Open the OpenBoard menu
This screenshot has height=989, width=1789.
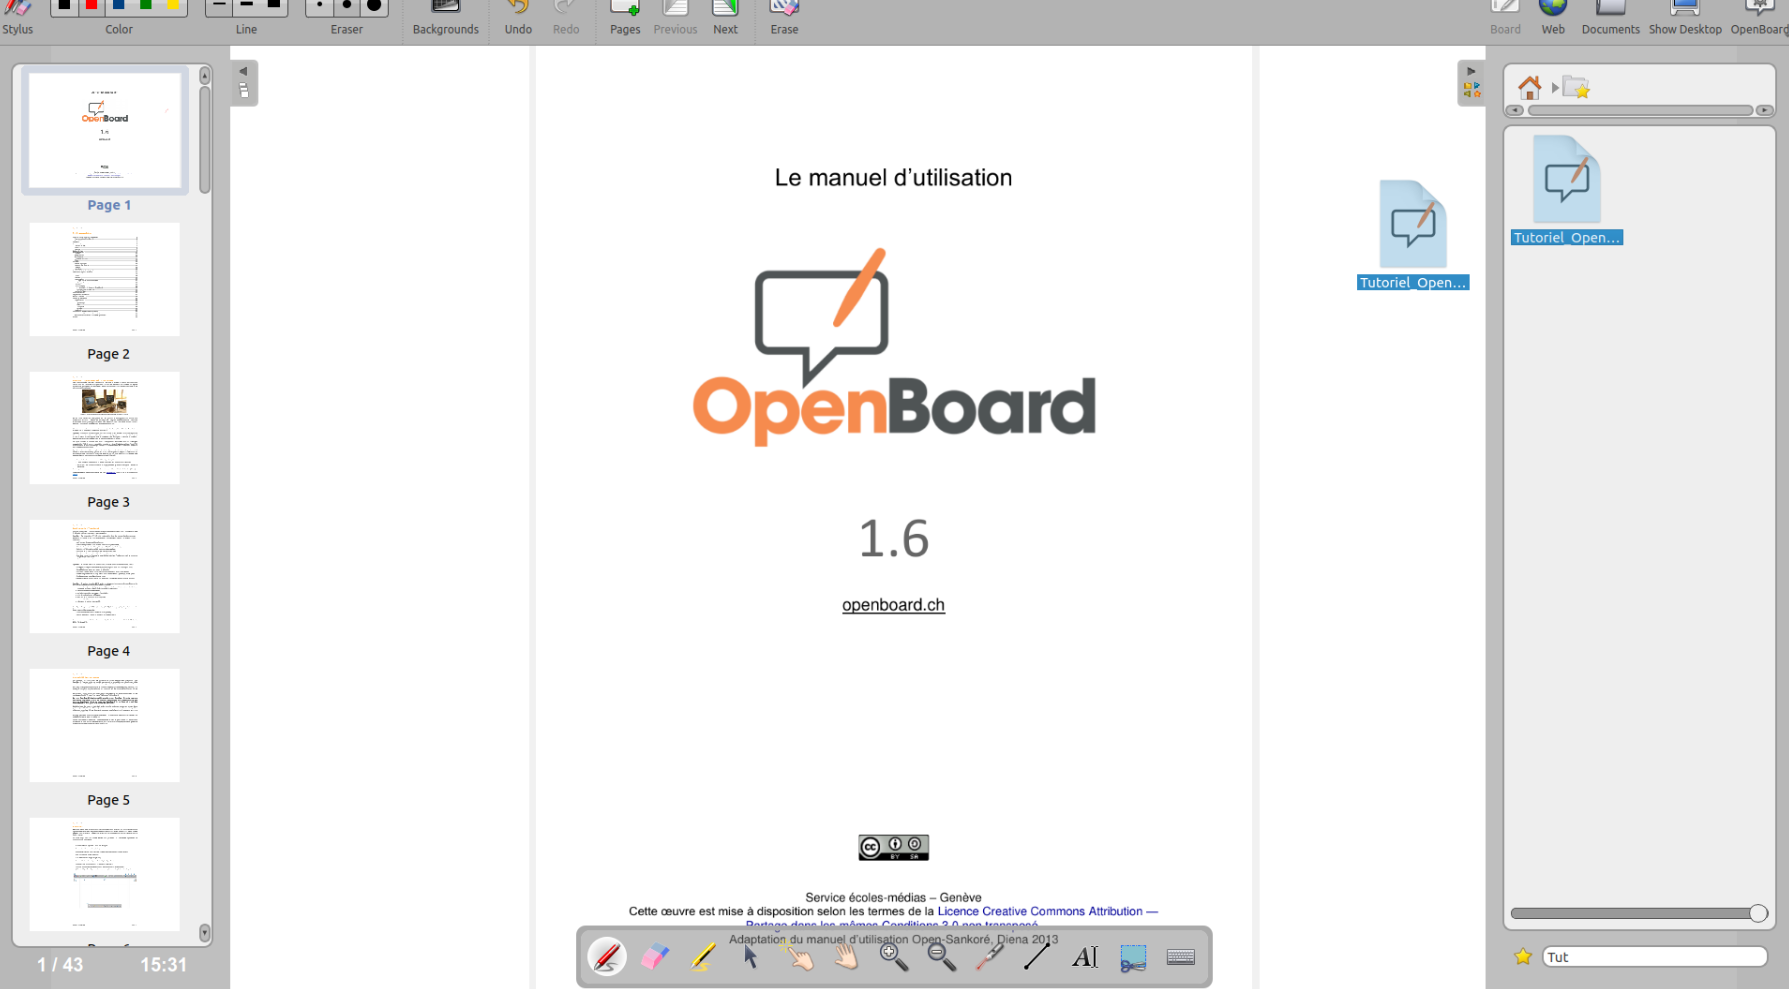pyautogui.click(x=1759, y=17)
